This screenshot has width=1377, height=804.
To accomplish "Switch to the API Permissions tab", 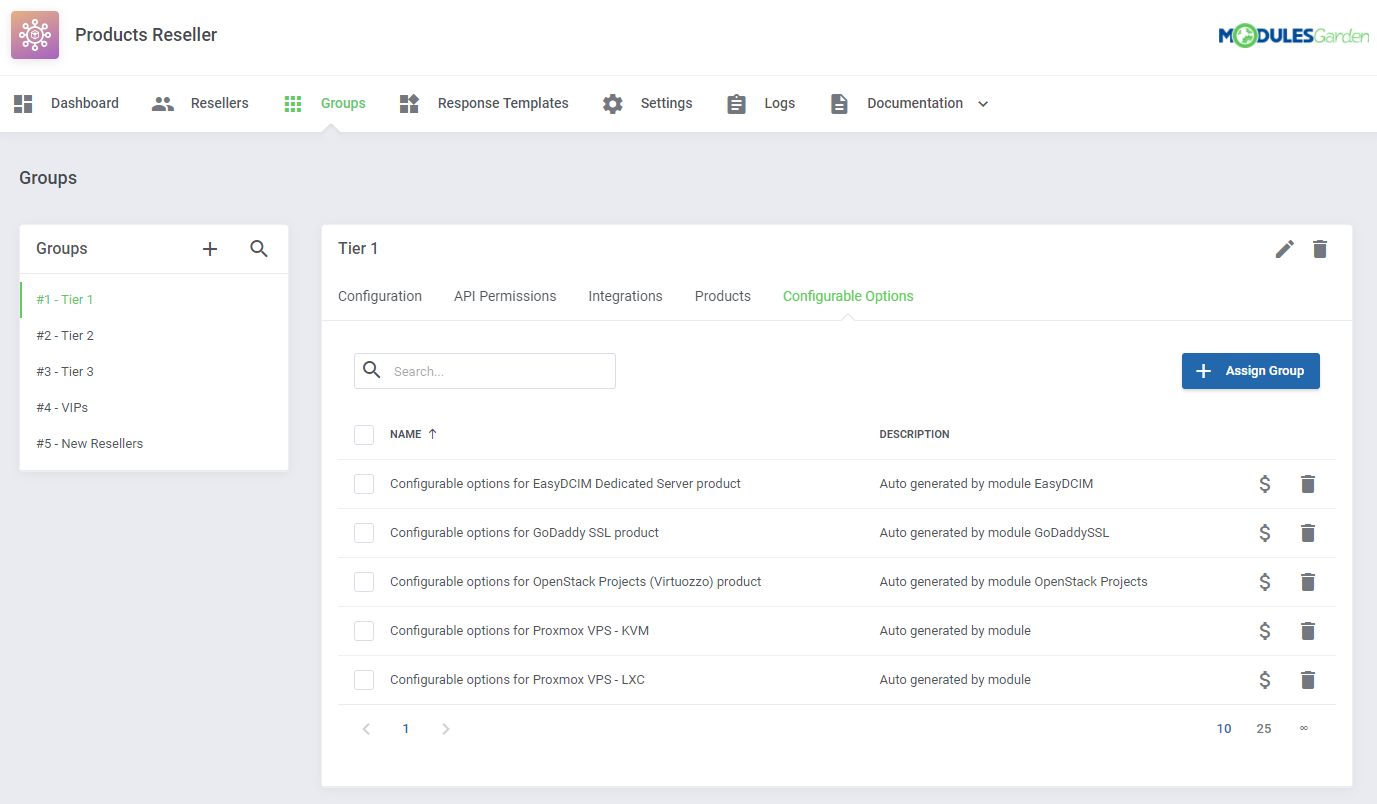I will point(505,296).
